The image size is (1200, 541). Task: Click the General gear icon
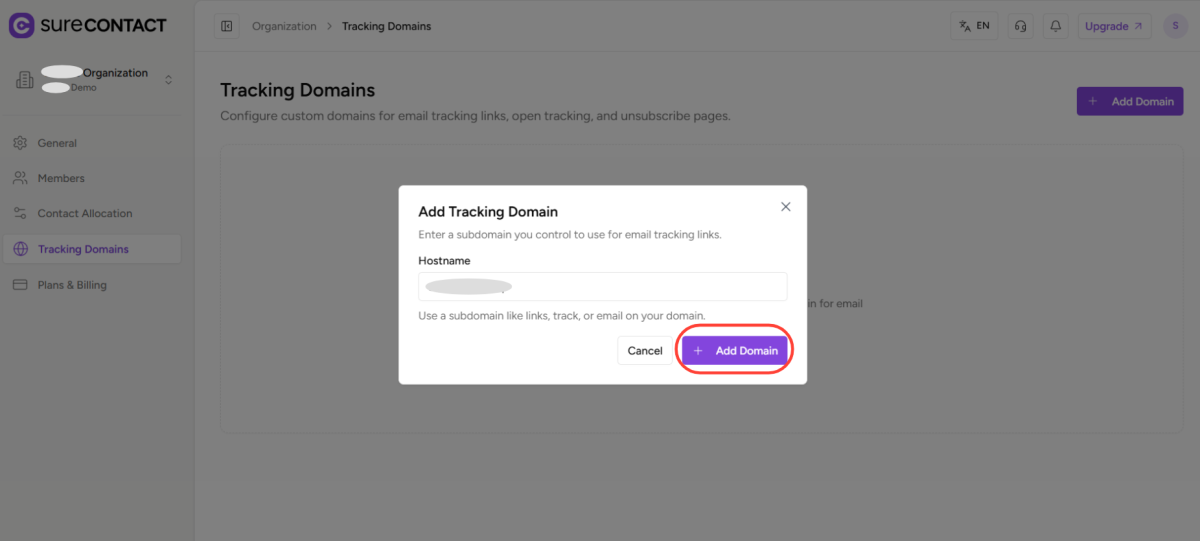(21, 143)
